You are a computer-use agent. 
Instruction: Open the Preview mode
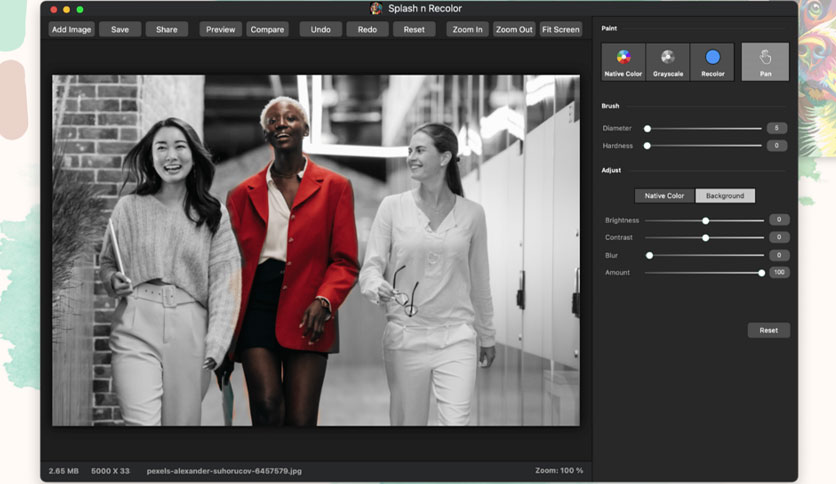click(220, 29)
